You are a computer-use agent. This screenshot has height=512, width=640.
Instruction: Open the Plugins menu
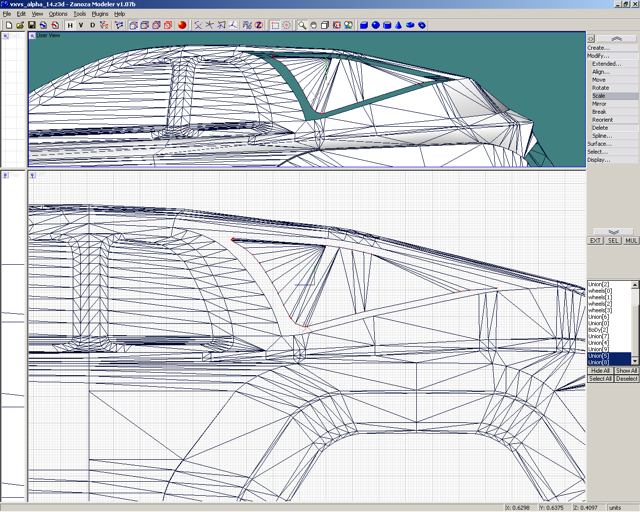pyautogui.click(x=100, y=14)
